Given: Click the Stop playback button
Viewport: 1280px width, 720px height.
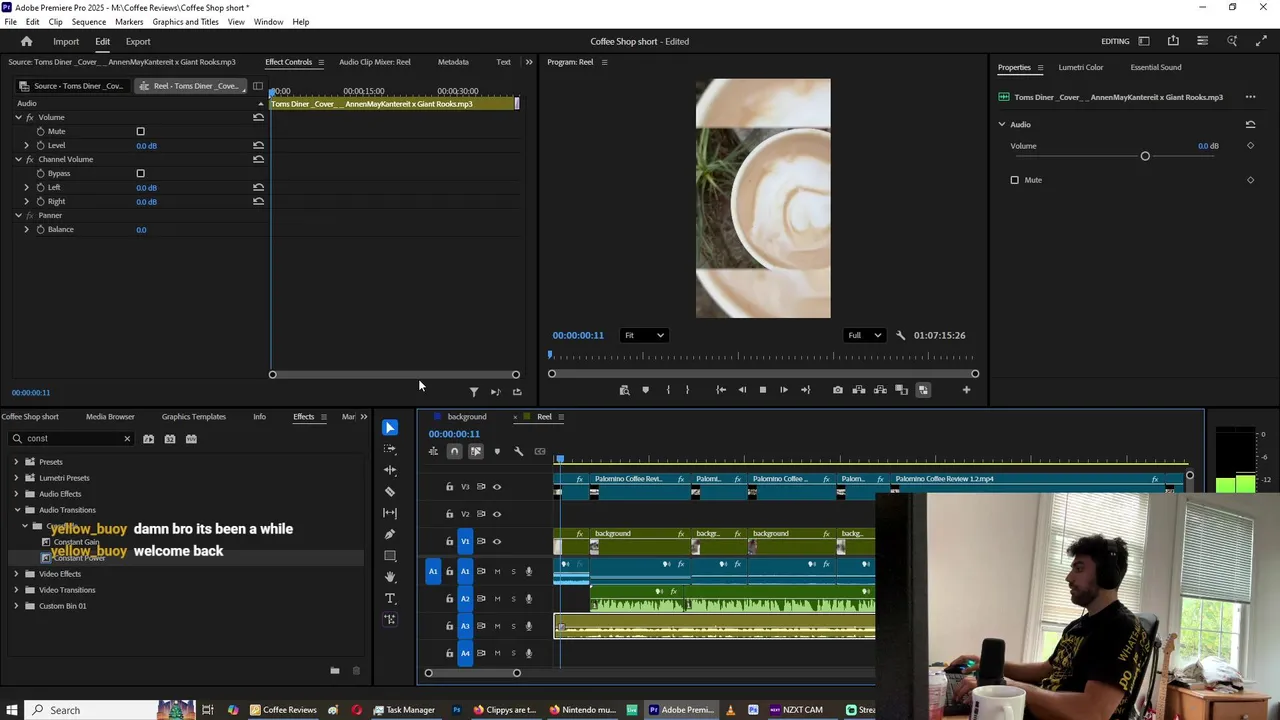Looking at the screenshot, I should point(762,390).
